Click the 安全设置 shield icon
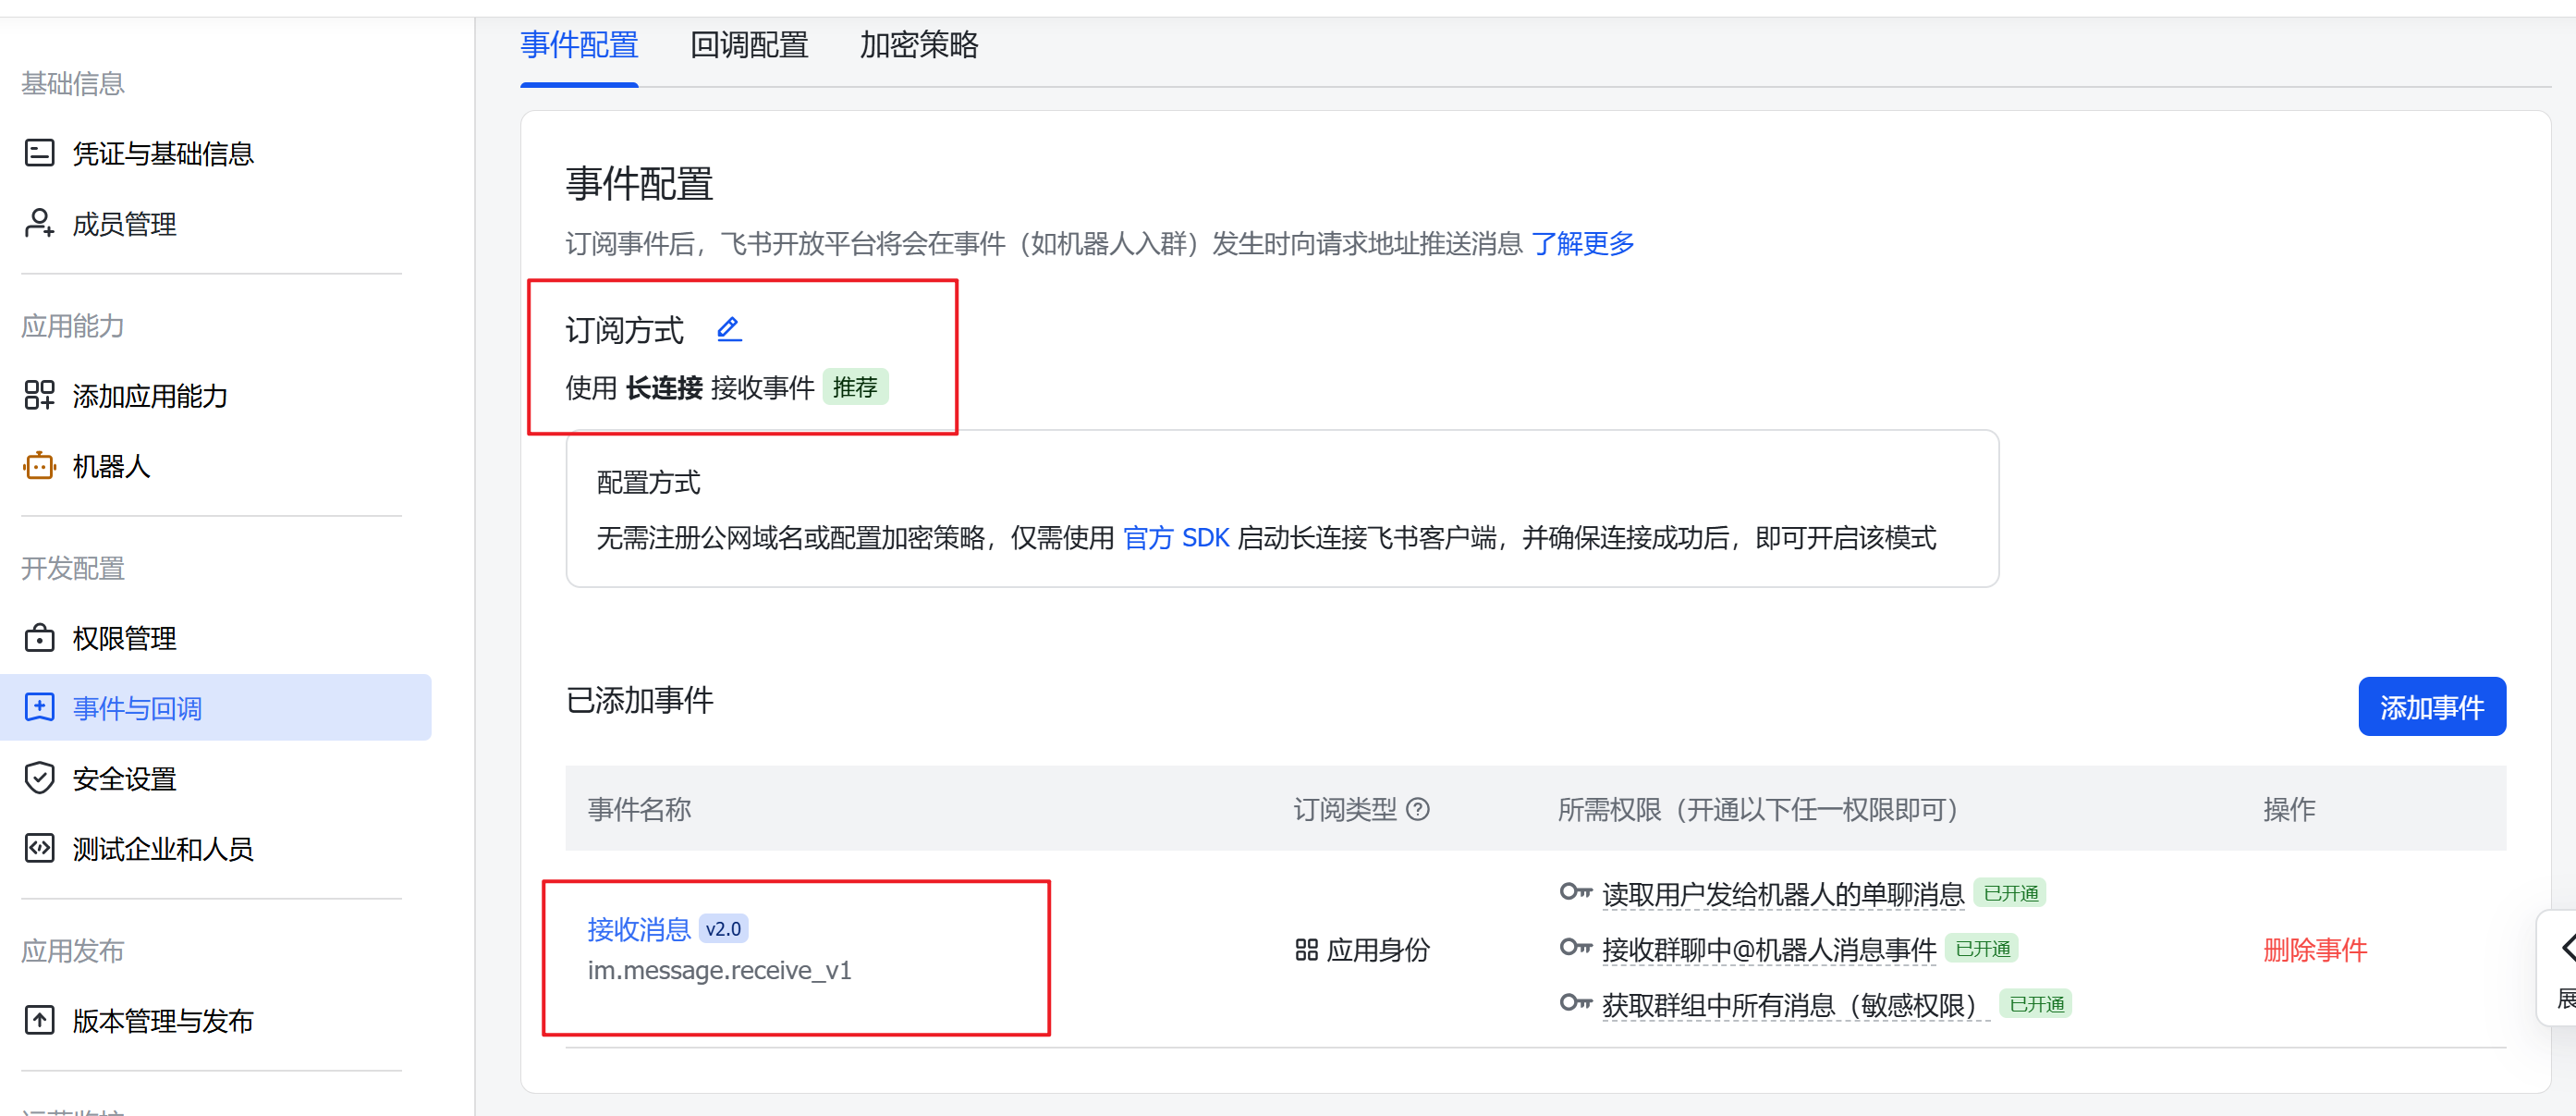 pyautogui.click(x=39, y=778)
